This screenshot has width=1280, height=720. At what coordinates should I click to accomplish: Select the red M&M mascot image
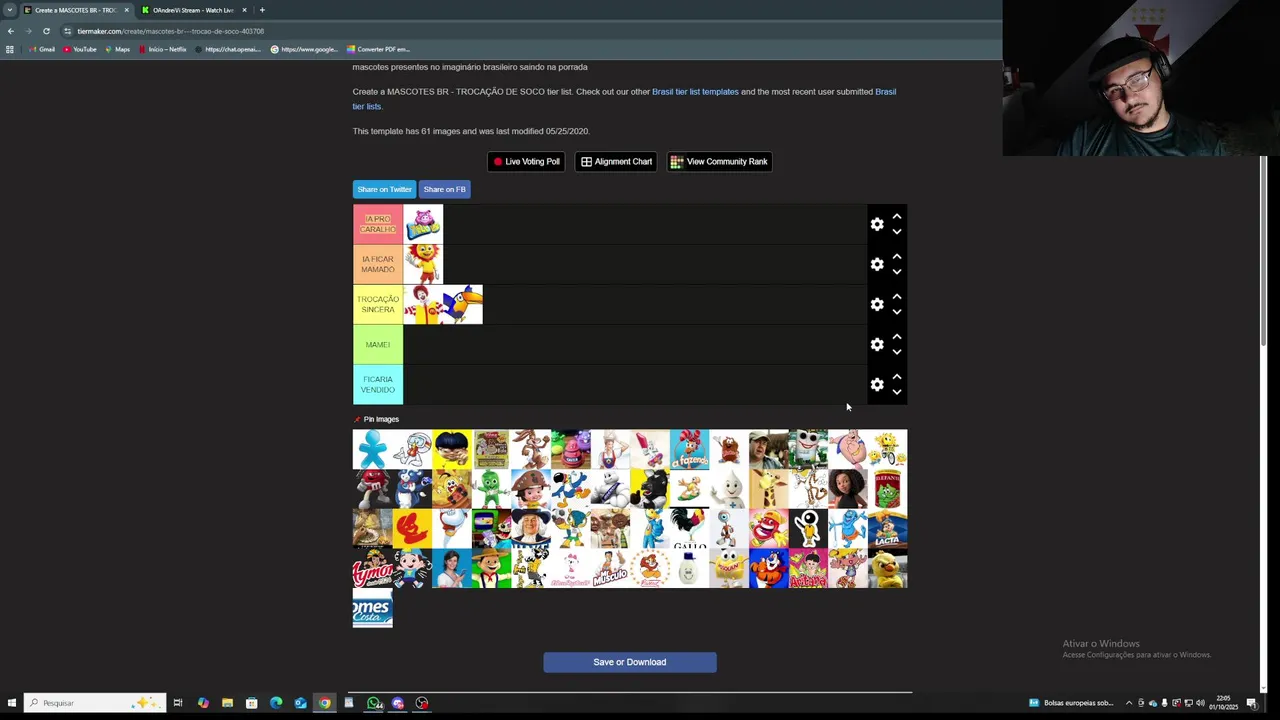pyautogui.click(x=373, y=489)
